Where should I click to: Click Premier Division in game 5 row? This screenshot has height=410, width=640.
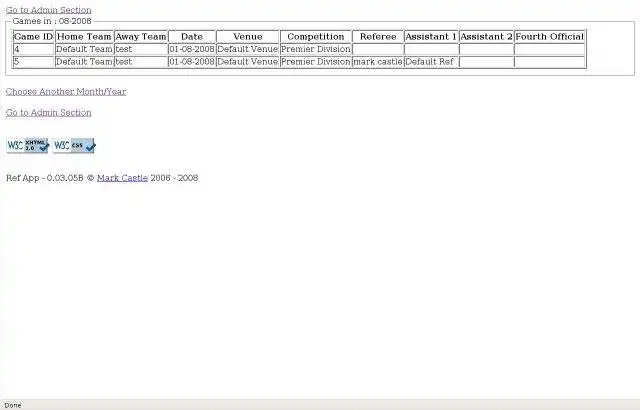316,62
